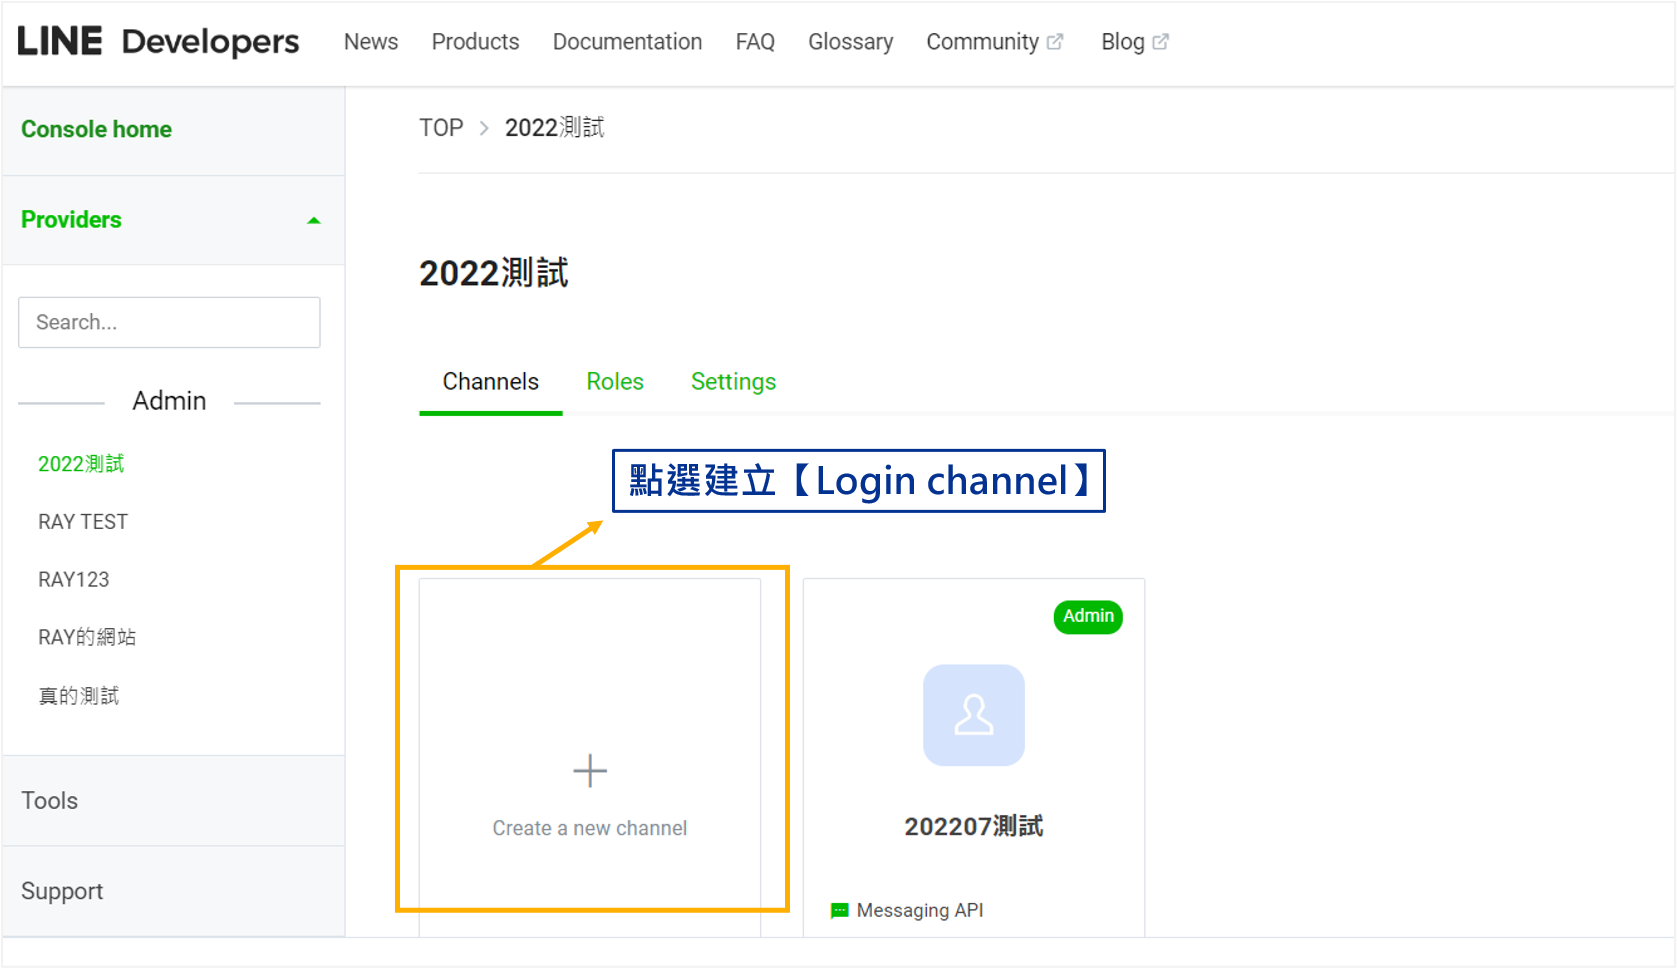Go to Console home

(x=95, y=128)
